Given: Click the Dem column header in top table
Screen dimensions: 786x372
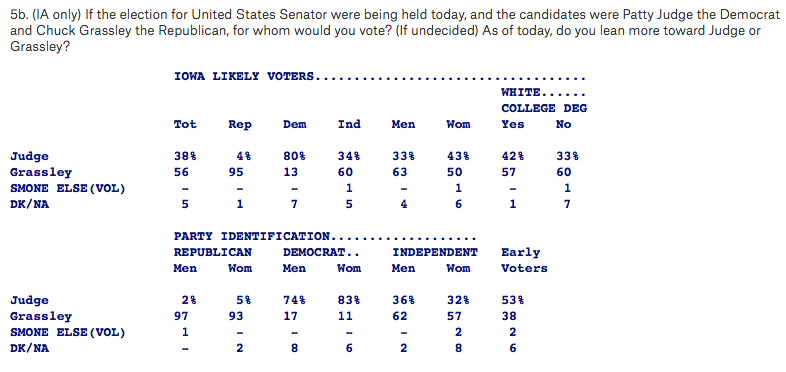Looking at the screenshot, I should point(294,124).
